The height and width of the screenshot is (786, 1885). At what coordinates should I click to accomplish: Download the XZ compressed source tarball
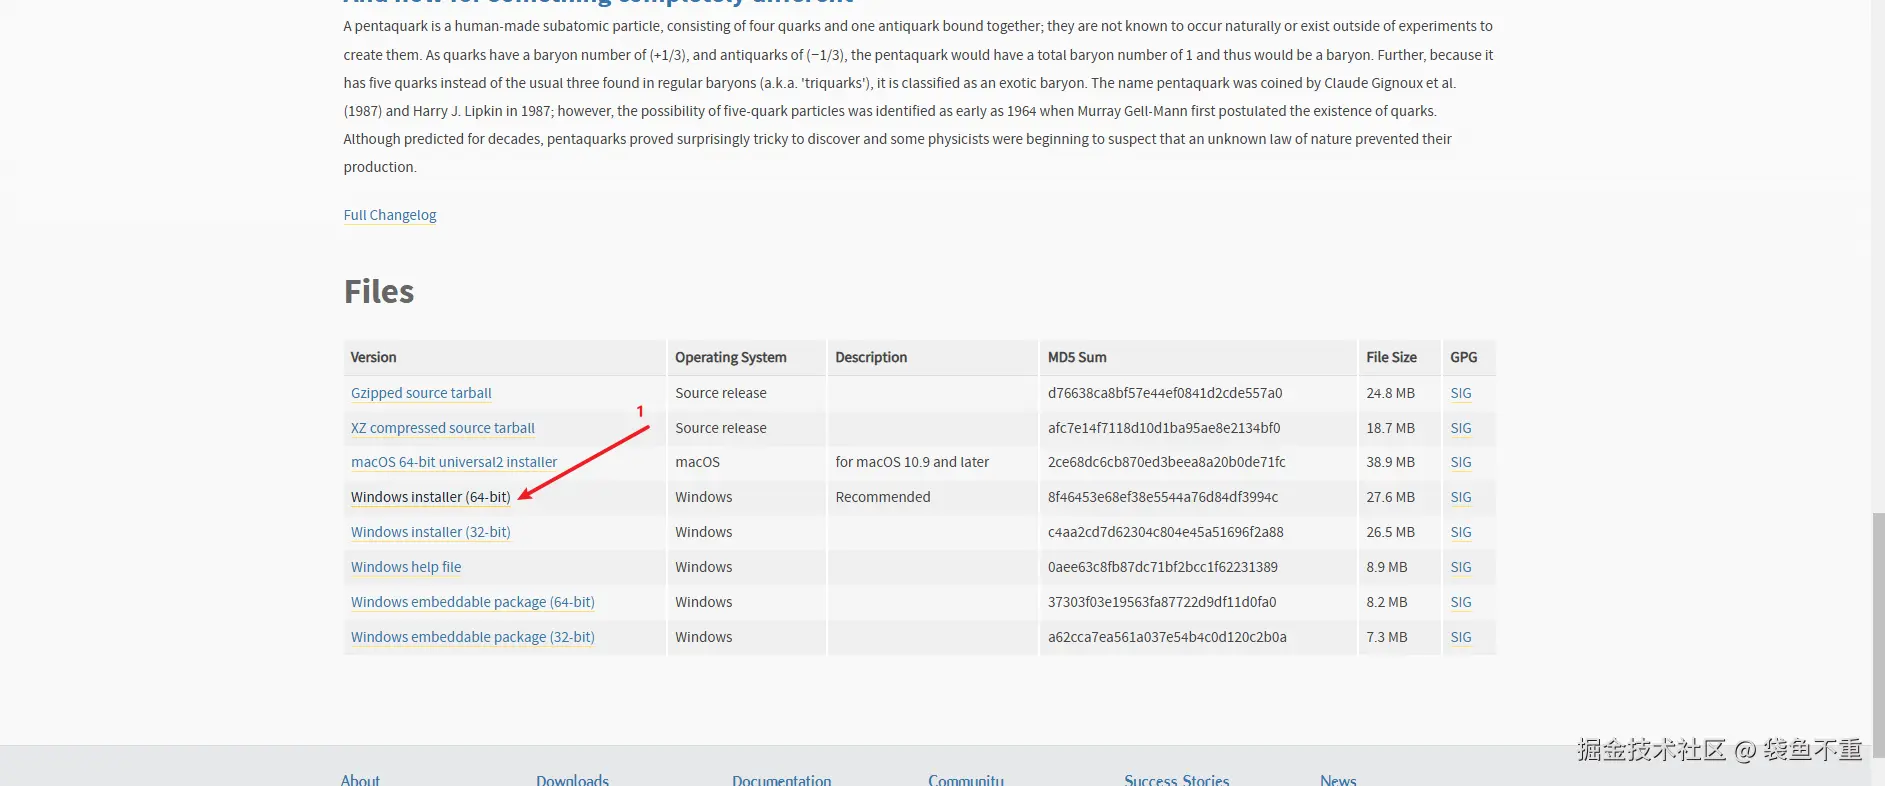coord(443,428)
